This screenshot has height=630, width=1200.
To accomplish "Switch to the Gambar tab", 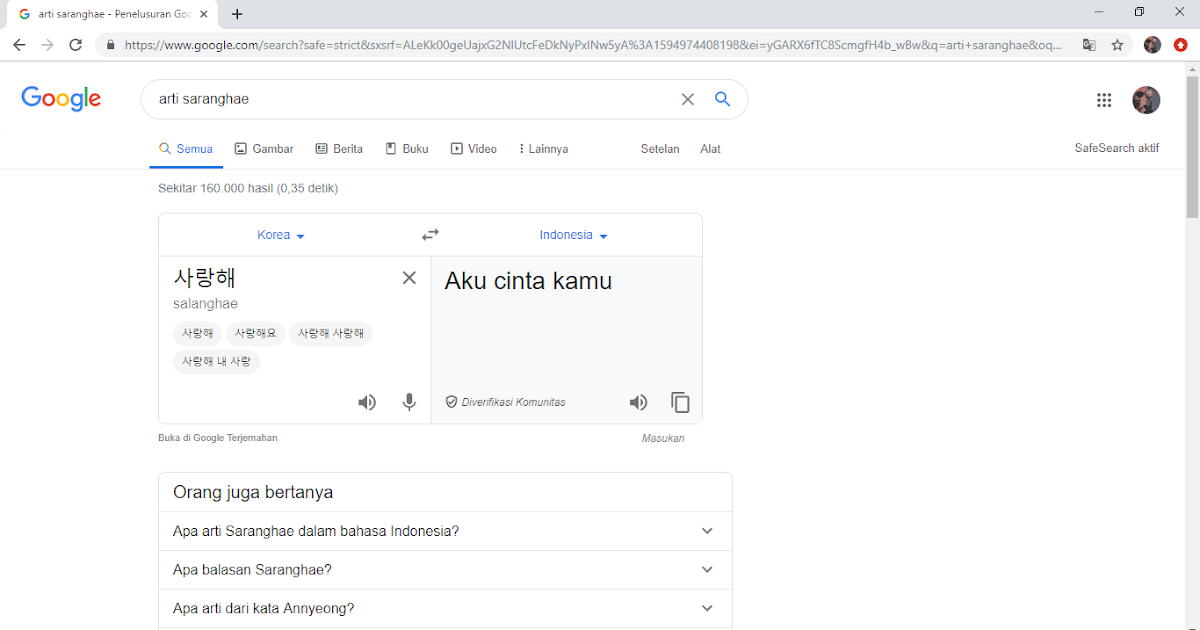I will 264,149.
